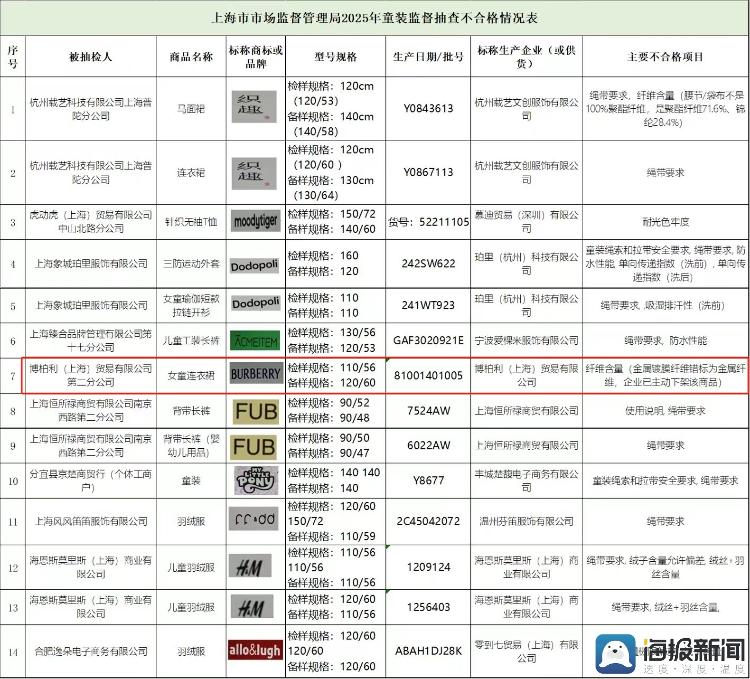This screenshot has width=750, height=679.
Task: Click inspected company 分宜县京楚商贸行（个体工商户）
Action: click(x=91, y=481)
